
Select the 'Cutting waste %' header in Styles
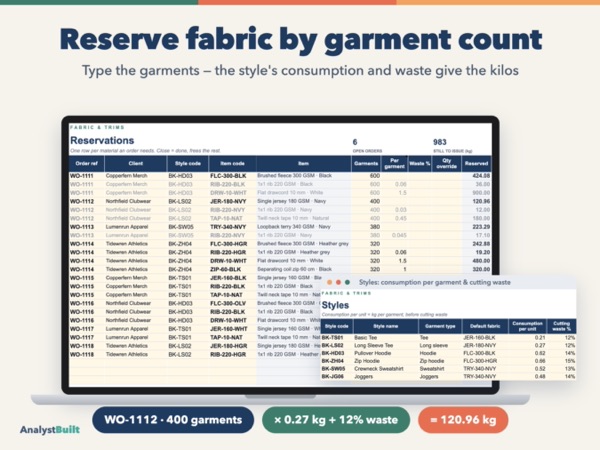[561, 326]
